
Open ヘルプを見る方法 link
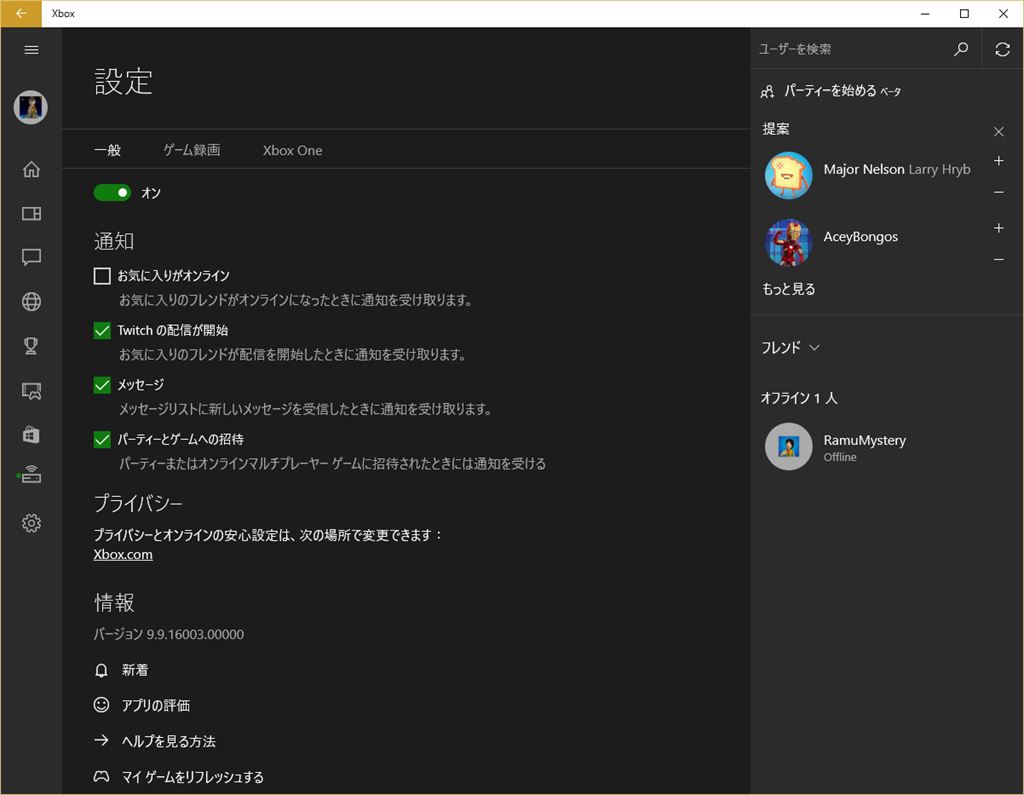168,741
